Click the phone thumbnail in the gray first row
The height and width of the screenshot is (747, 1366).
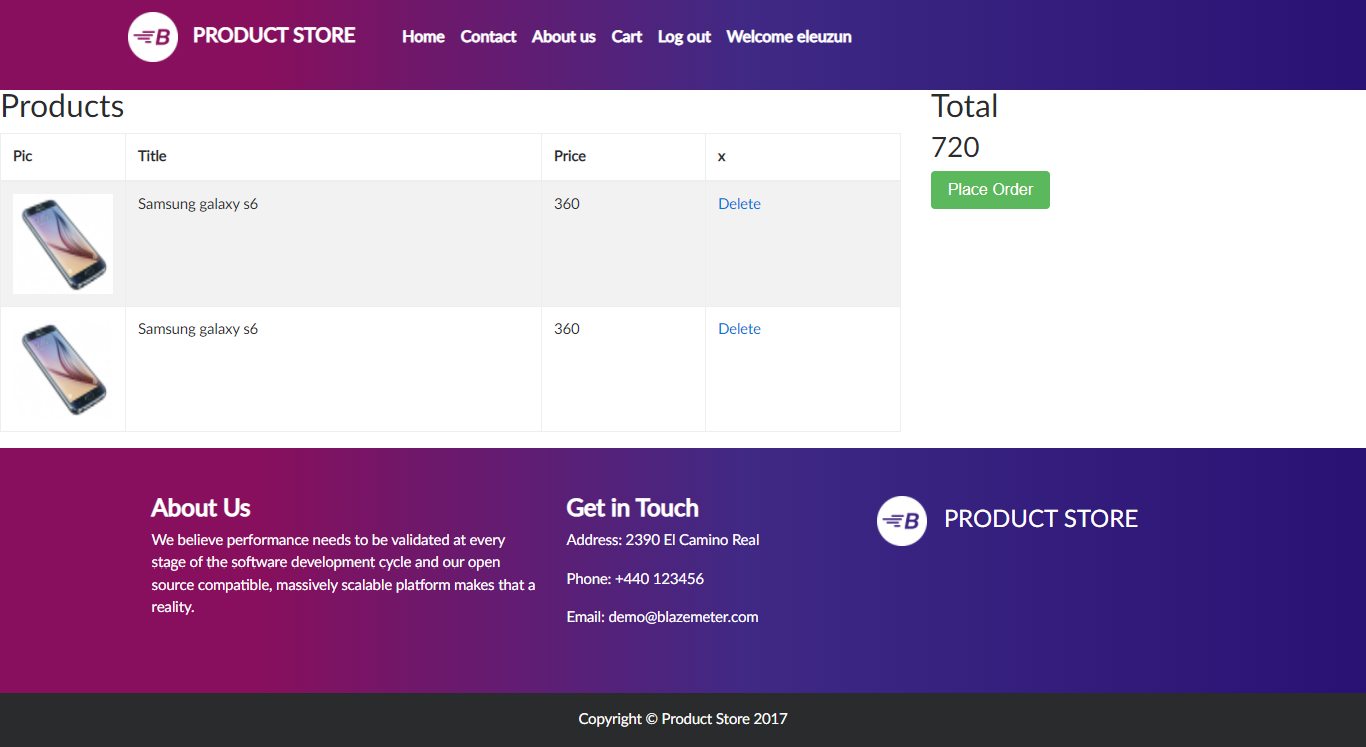(x=63, y=244)
